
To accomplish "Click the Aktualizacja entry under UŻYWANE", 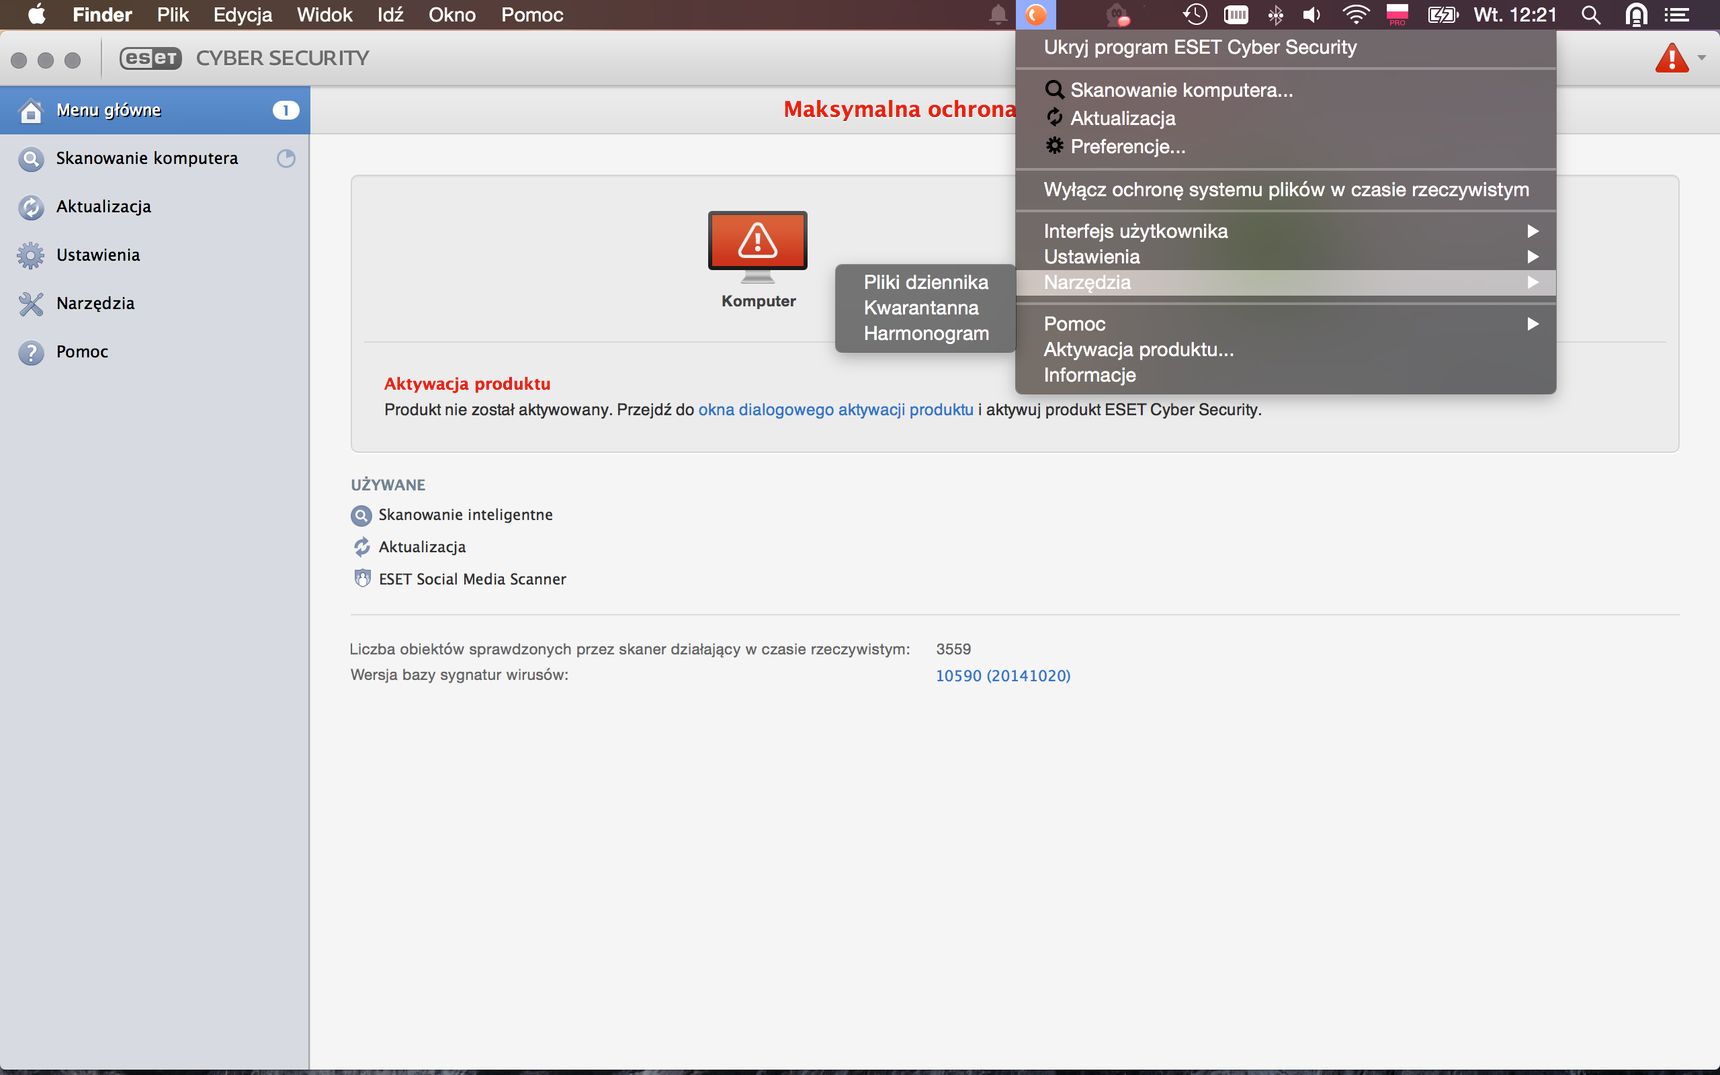I will (x=422, y=547).
